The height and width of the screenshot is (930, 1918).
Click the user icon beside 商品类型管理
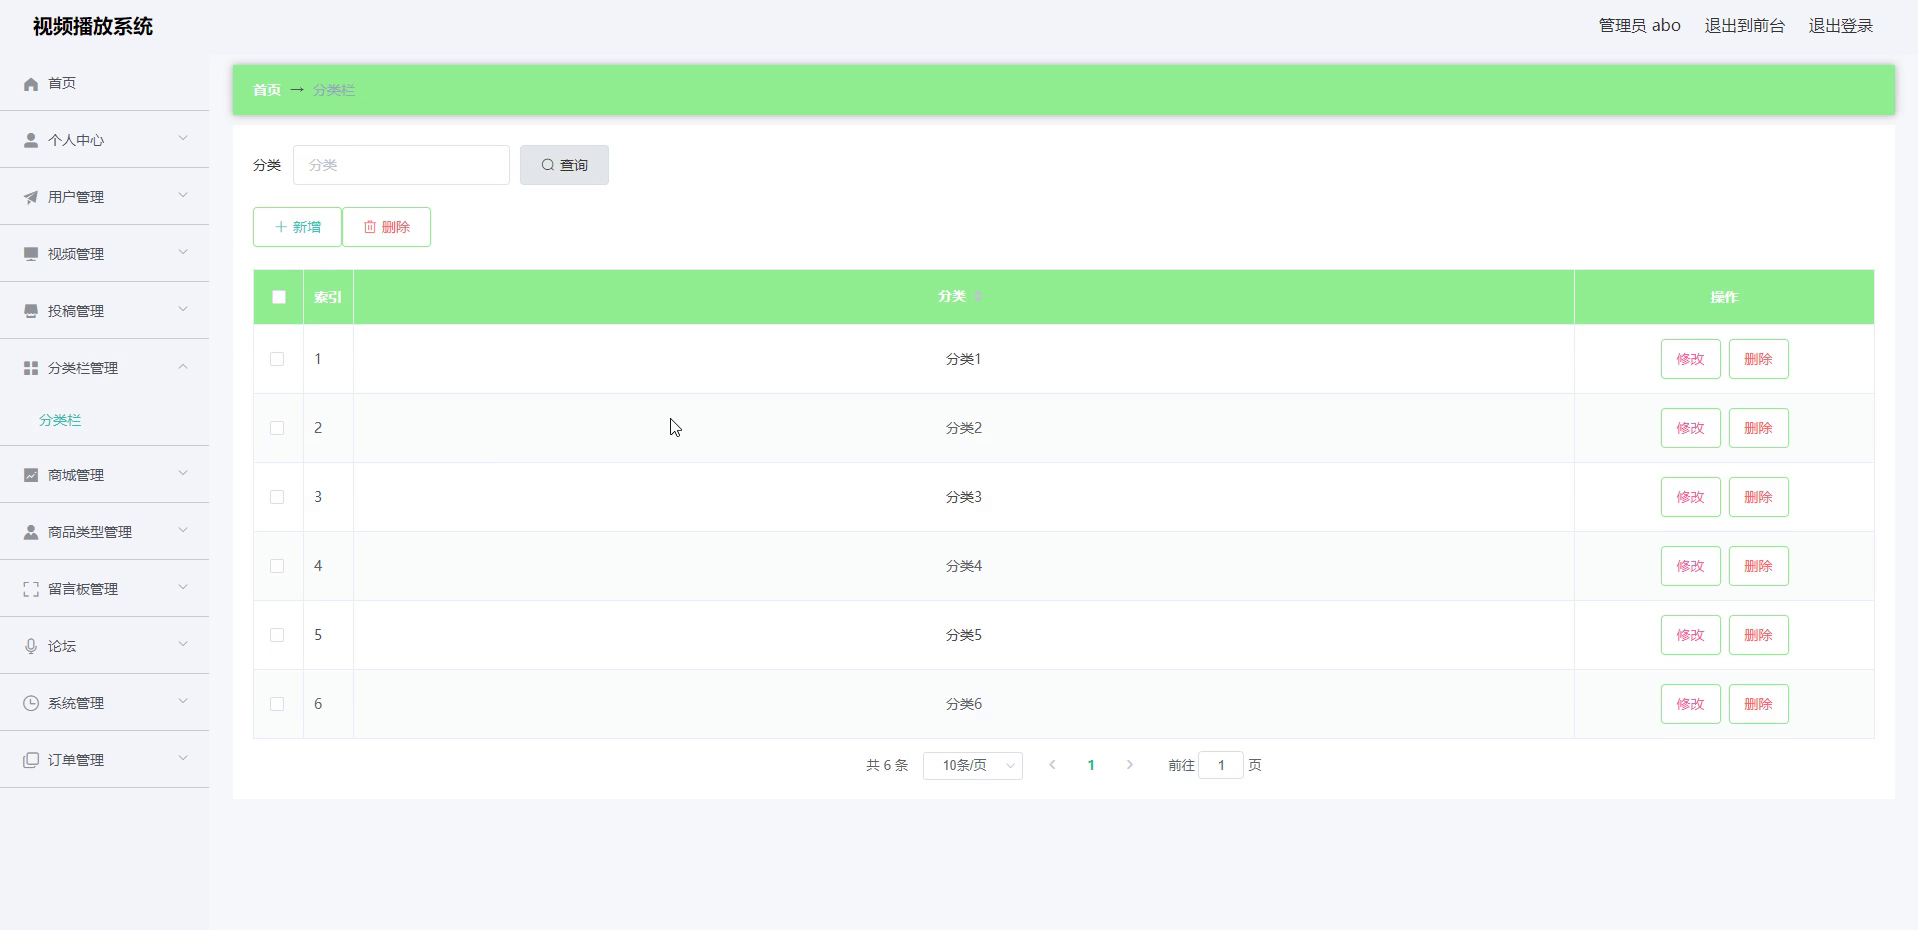(x=31, y=533)
